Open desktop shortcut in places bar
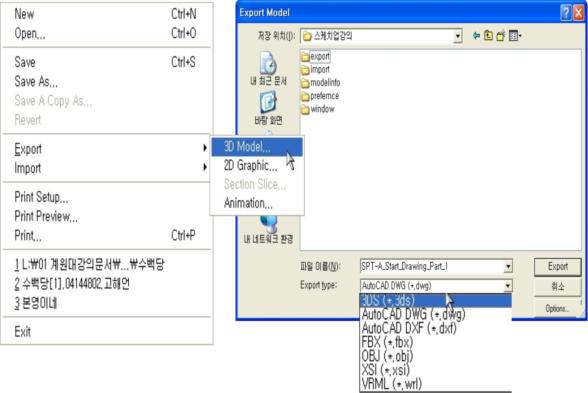588x393 pixels. click(x=268, y=108)
